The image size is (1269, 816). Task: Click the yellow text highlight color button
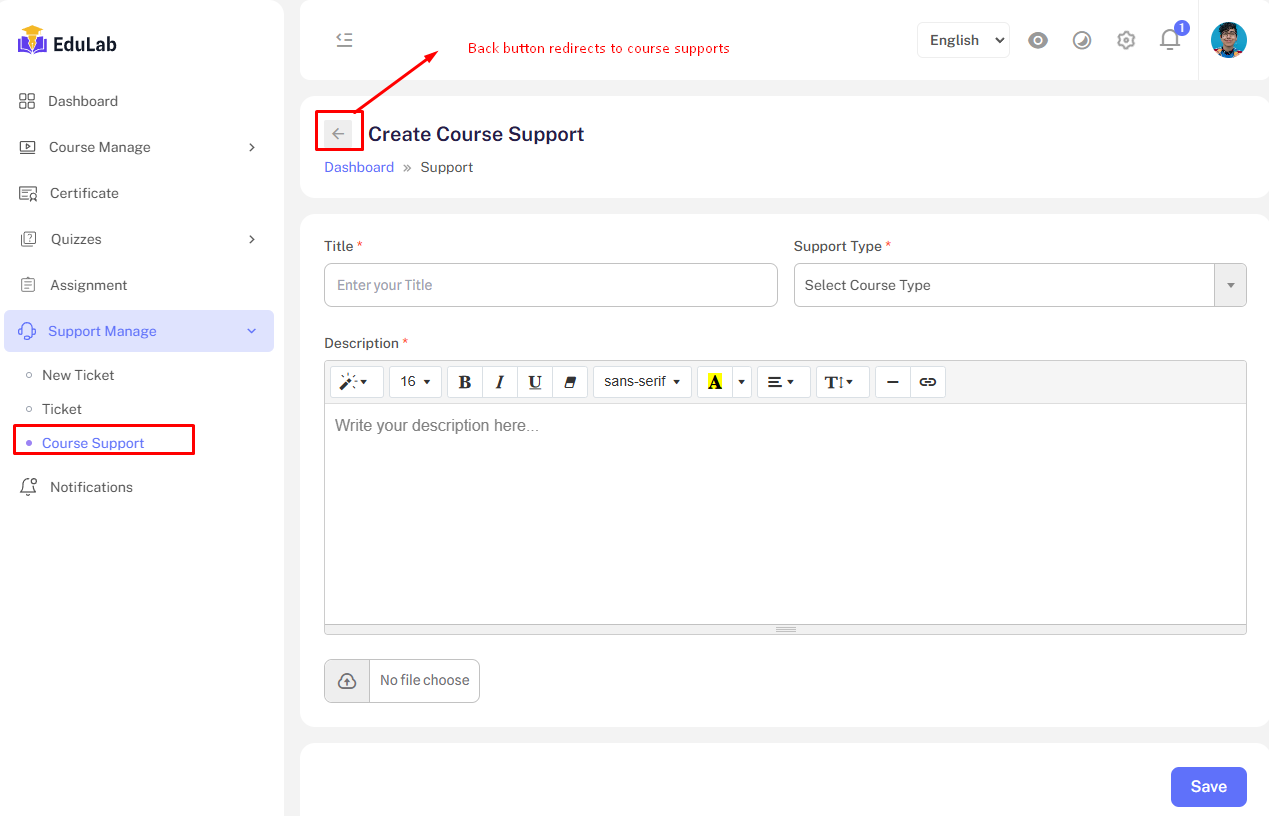pos(714,382)
